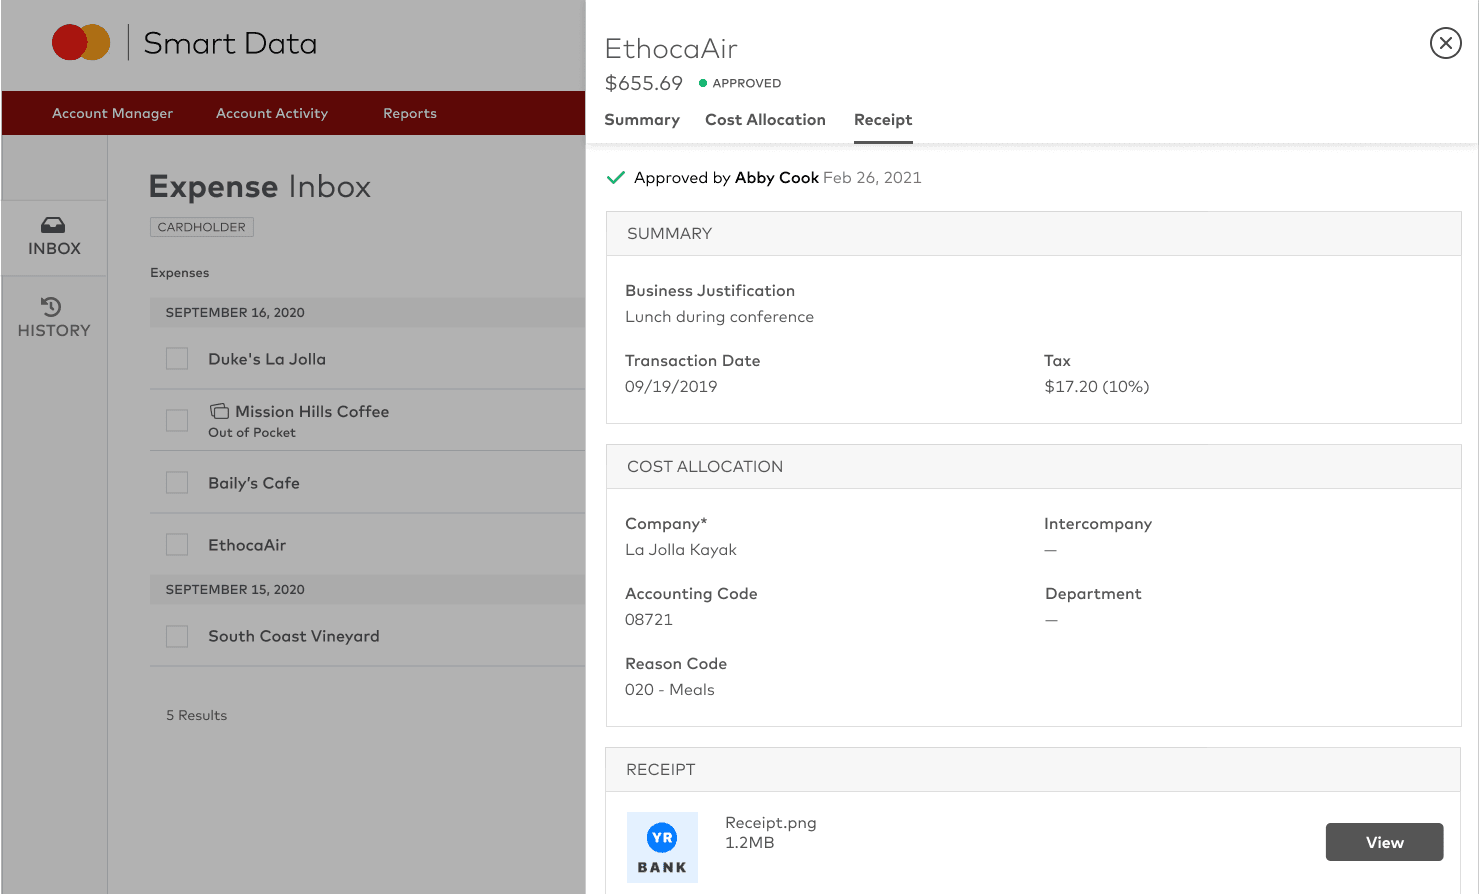This screenshot has width=1479, height=894.
Task: Click the Intercompany field label
Action: (x=1098, y=524)
